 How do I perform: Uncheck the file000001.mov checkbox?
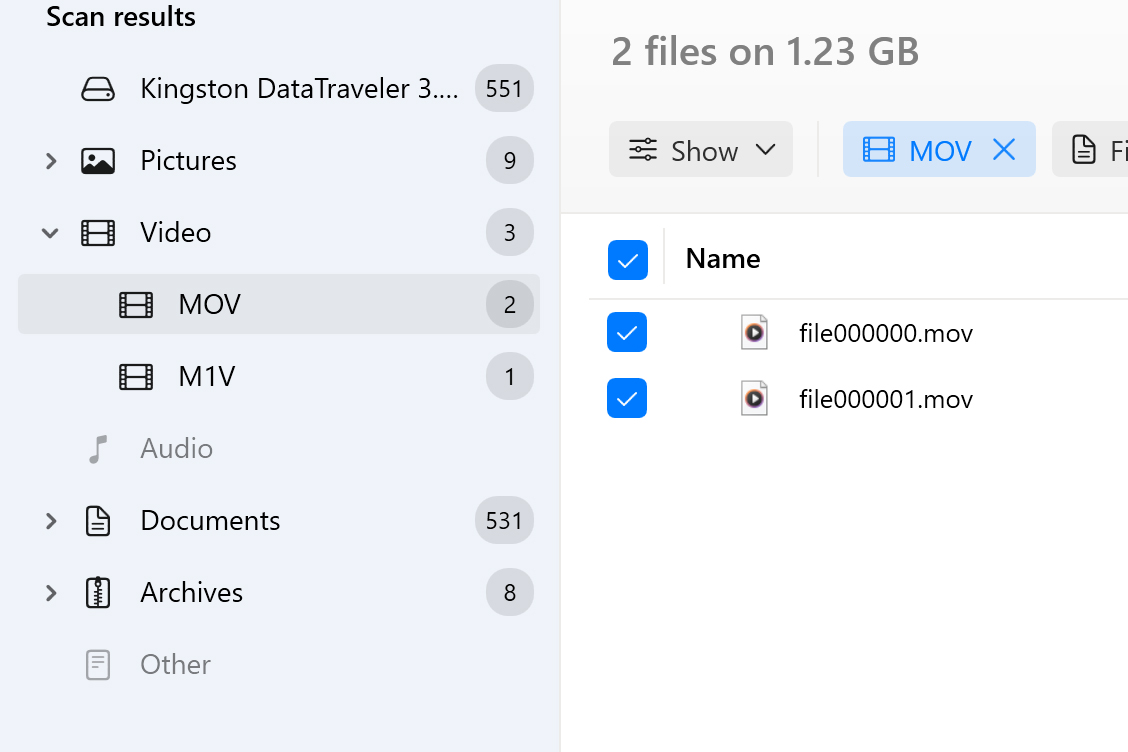tap(627, 399)
